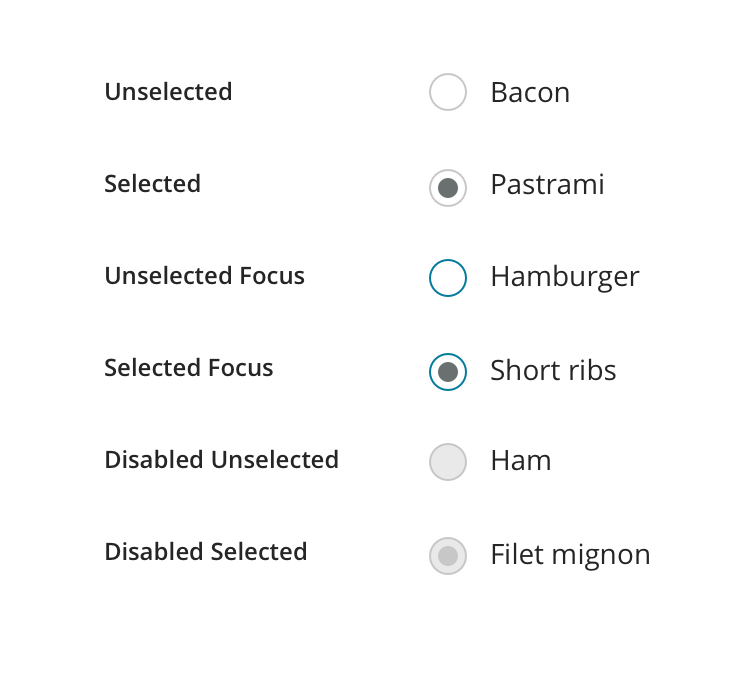740x682 pixels.
Task: Choose the focused Hamburger radio button
Action: coord(448,278)
